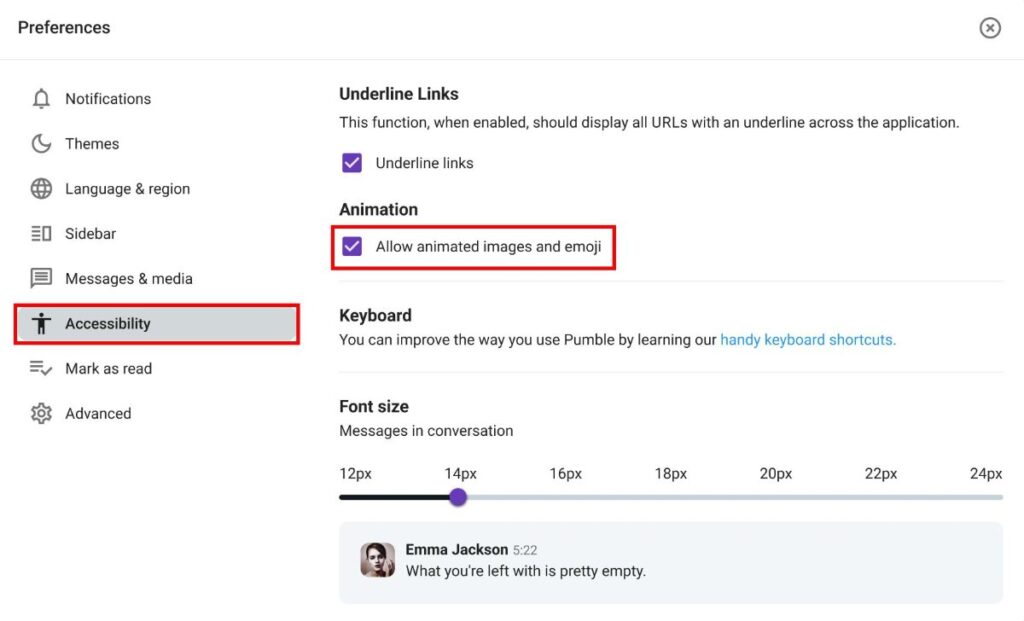Screen dimensions: 1024x621
Task: Open the Themes preferences section
Action: 92,143
